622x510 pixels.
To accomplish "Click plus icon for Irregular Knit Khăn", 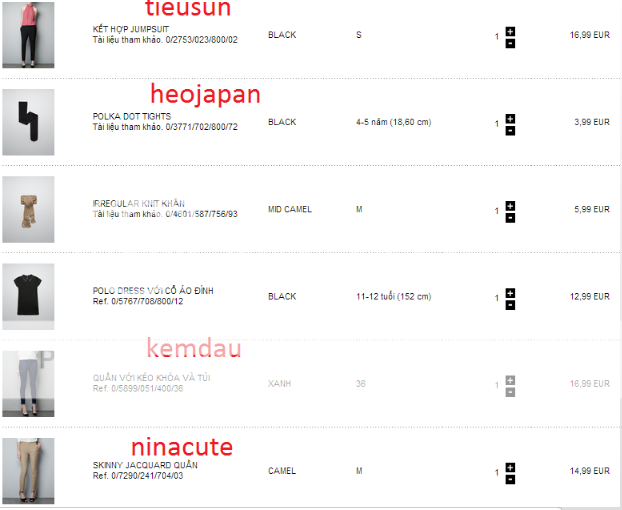I will click(x=510, y=206).
